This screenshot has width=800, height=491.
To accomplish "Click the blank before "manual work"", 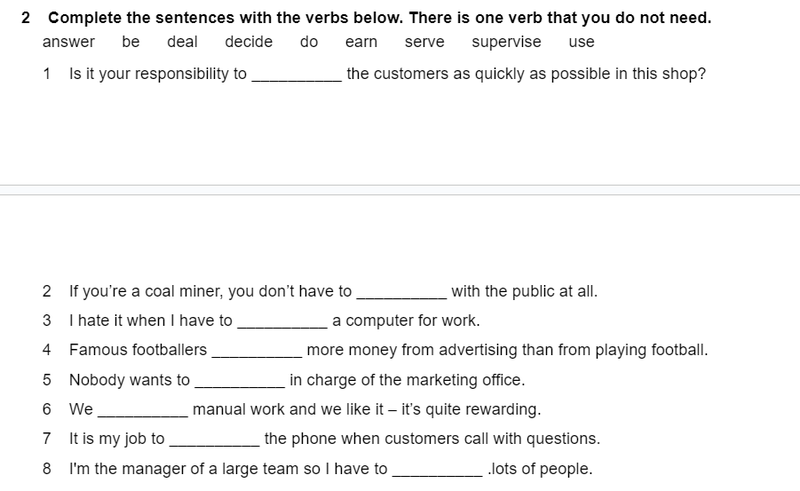I will click(142, 409).
